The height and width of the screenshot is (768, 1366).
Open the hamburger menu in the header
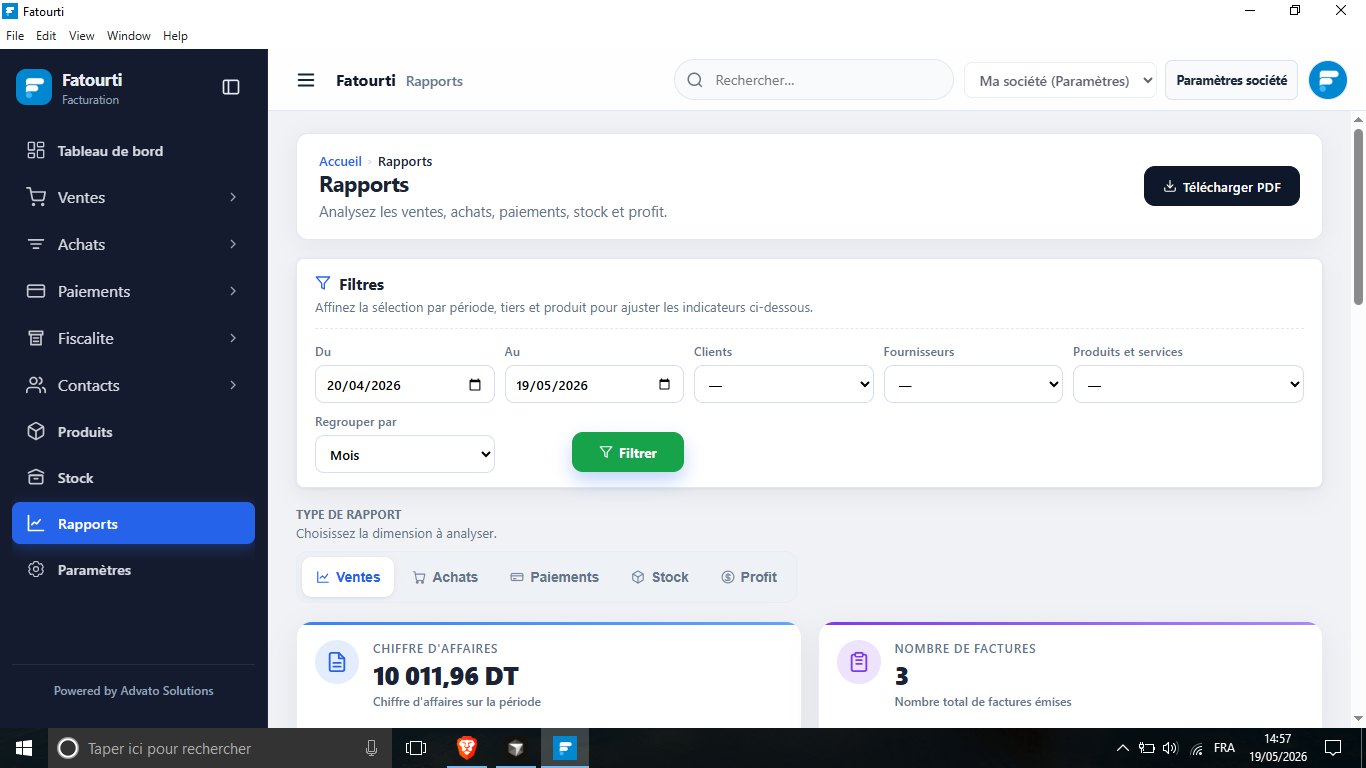tap(306, 80)
